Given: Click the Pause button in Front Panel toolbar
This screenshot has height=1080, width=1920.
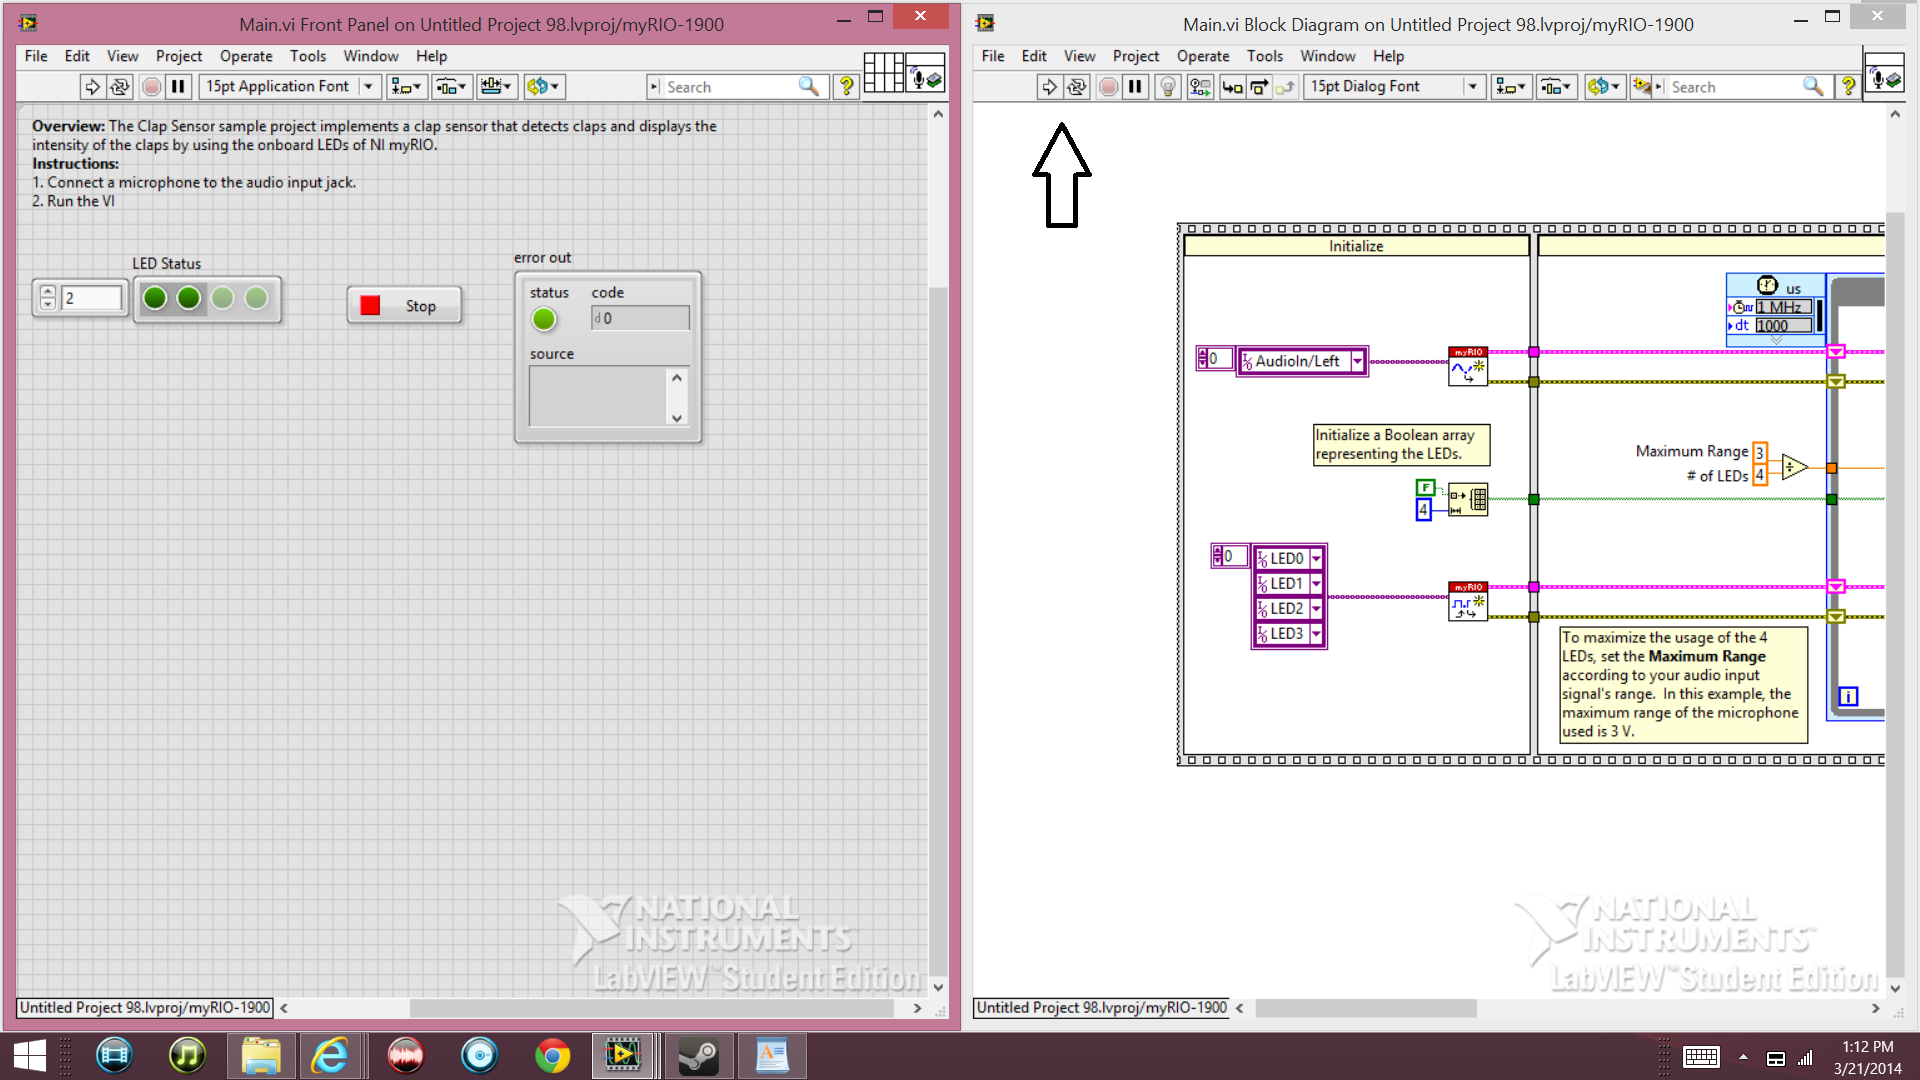Looking at the screenshot, I should (x=178, y=87).
